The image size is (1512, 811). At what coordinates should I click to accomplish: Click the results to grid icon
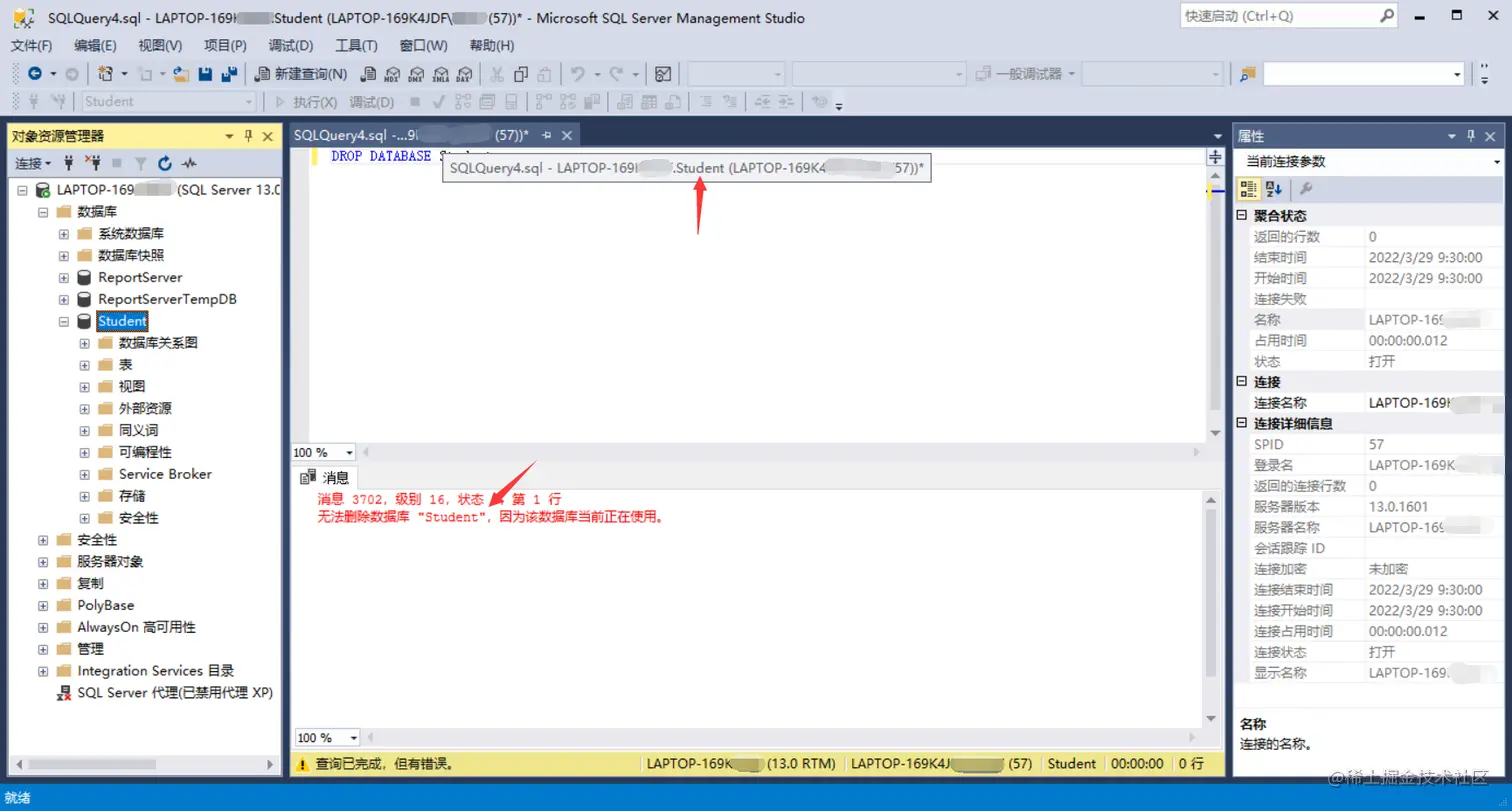click(649, 101)
